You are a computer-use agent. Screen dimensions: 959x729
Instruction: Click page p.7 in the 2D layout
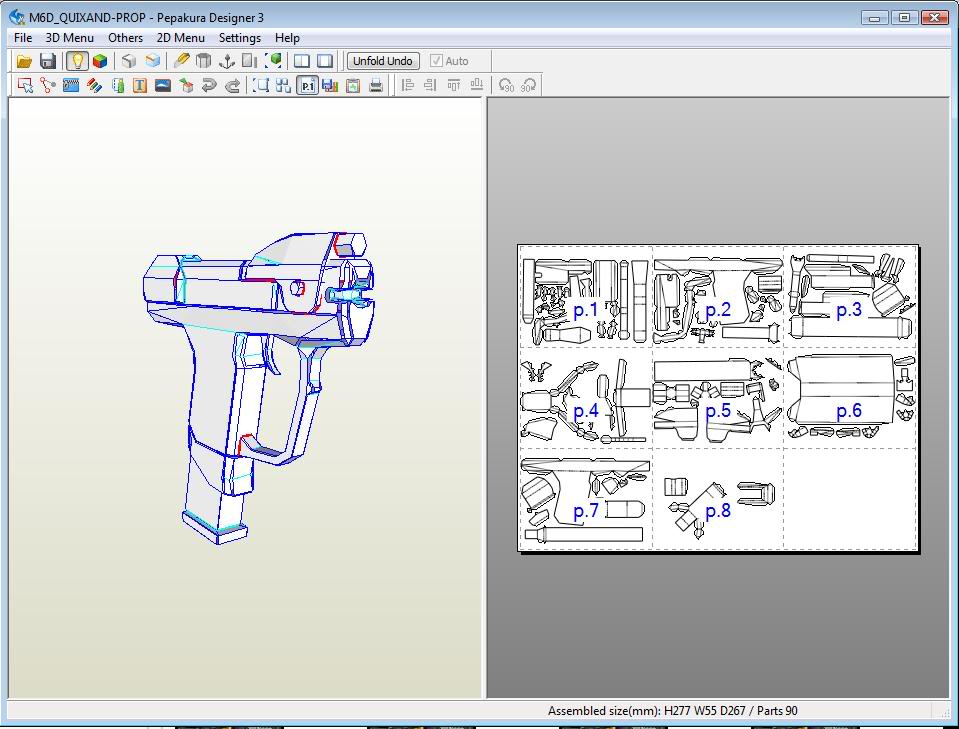click(586, 499)
